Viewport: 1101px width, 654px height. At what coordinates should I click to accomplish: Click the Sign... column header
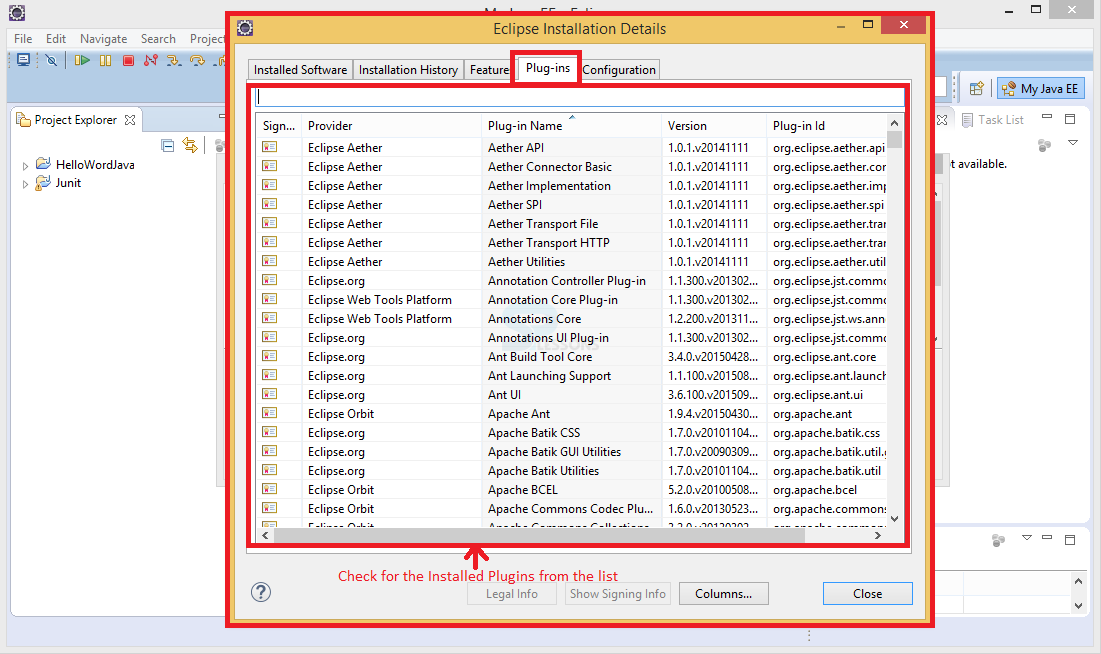pyautogui.click(x=279, y=126)
